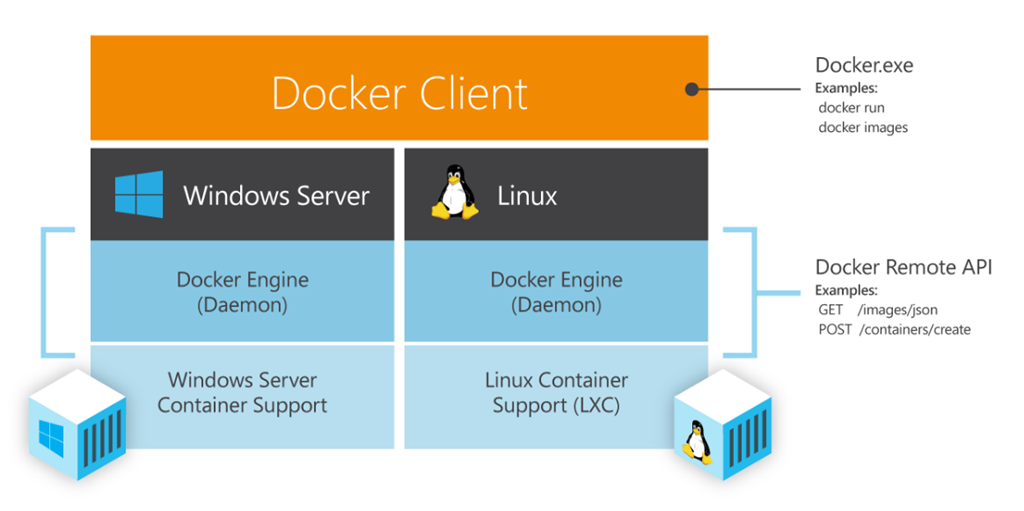Select the GET /images/json example

click(877, 310)
